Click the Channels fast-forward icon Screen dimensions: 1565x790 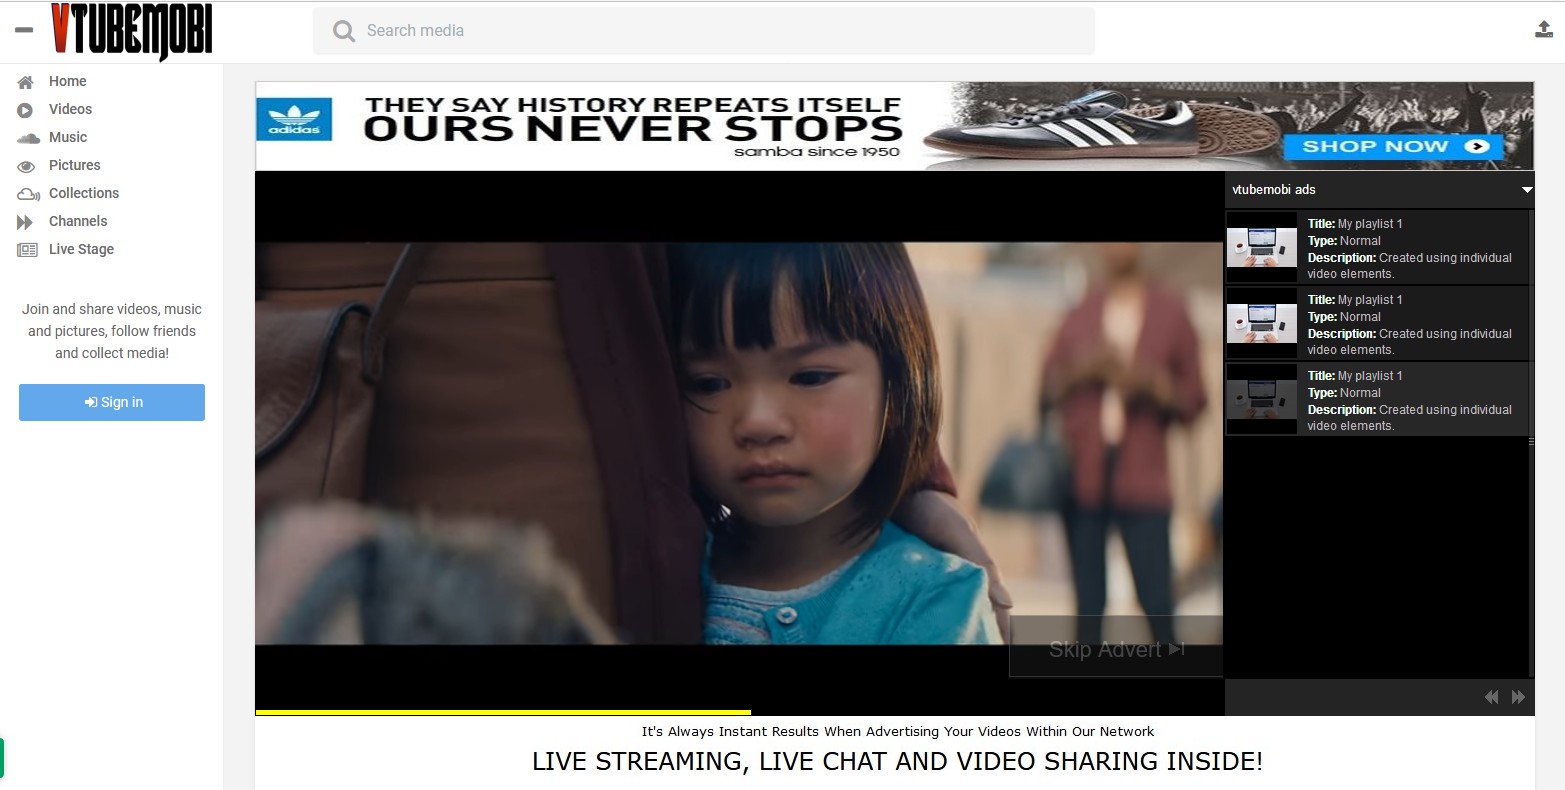coord(25,222)
